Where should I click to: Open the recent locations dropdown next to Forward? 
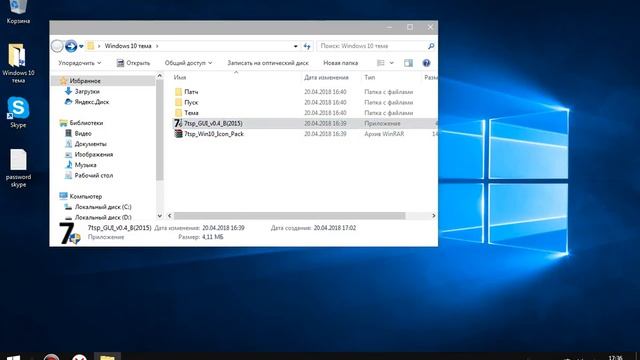click(81, 47)
